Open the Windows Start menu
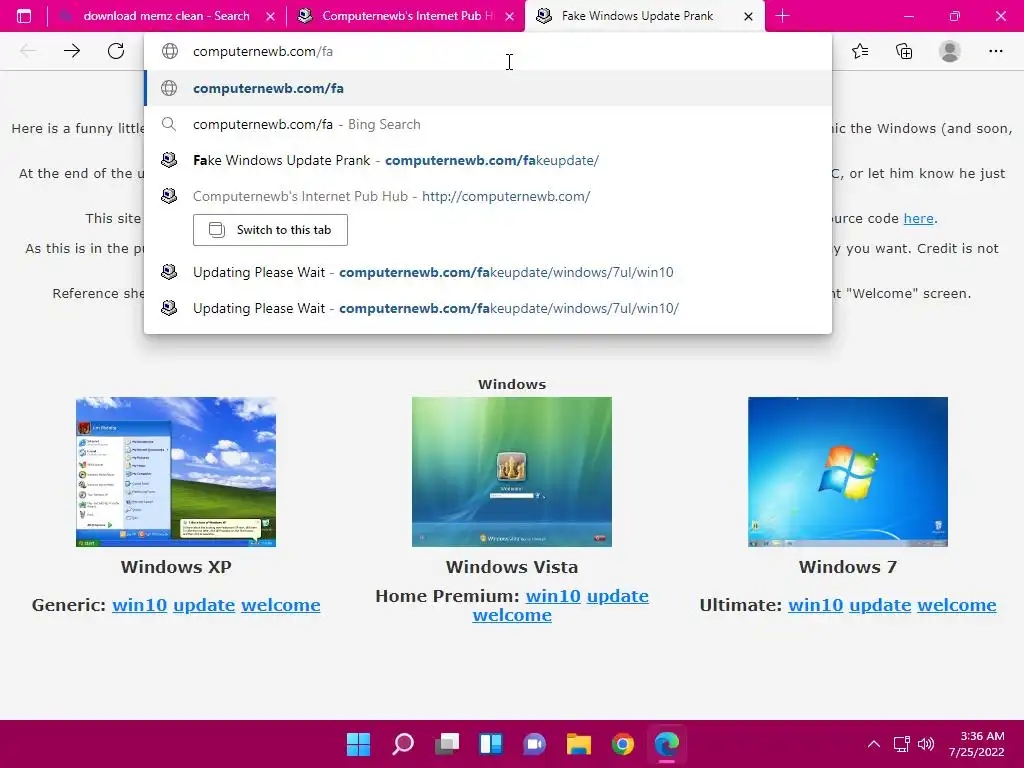1024x768 pixels. click(358, 744)
